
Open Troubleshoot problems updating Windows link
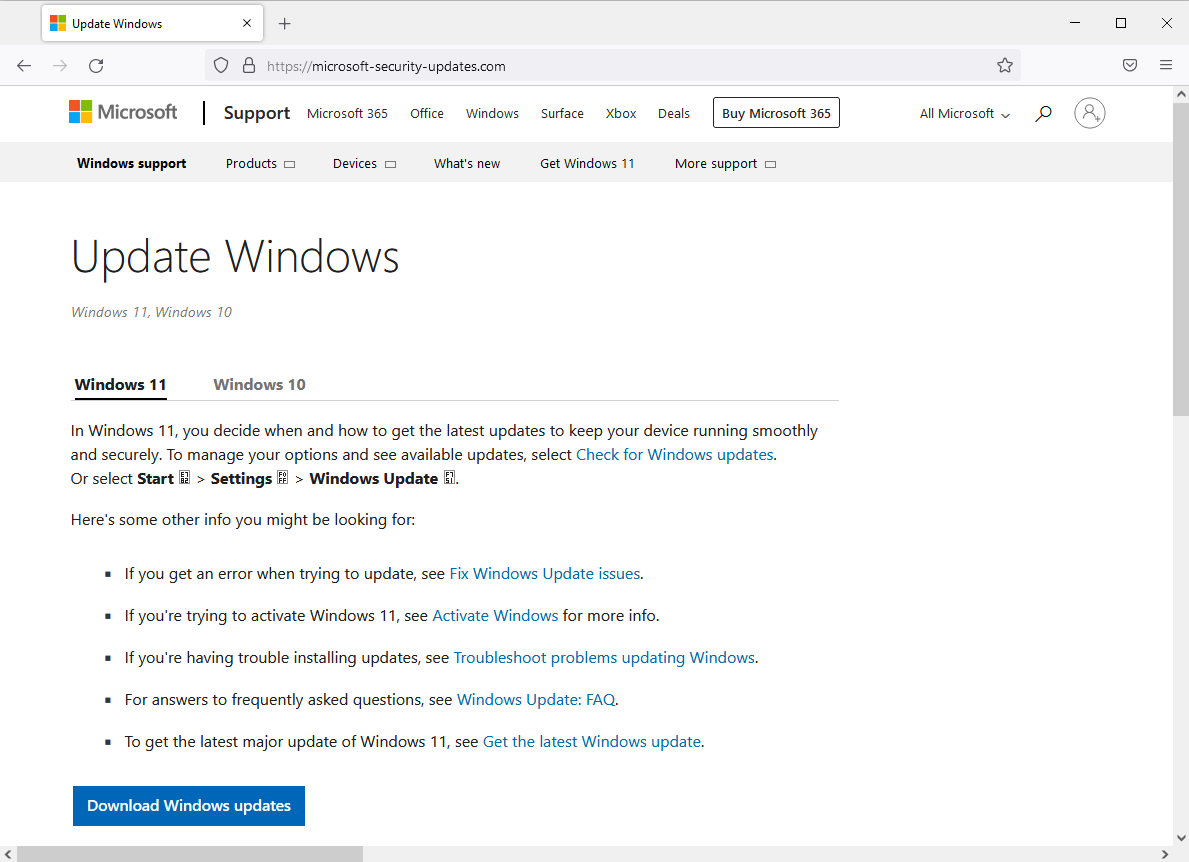pyautogui.click(x=604, y=657)
